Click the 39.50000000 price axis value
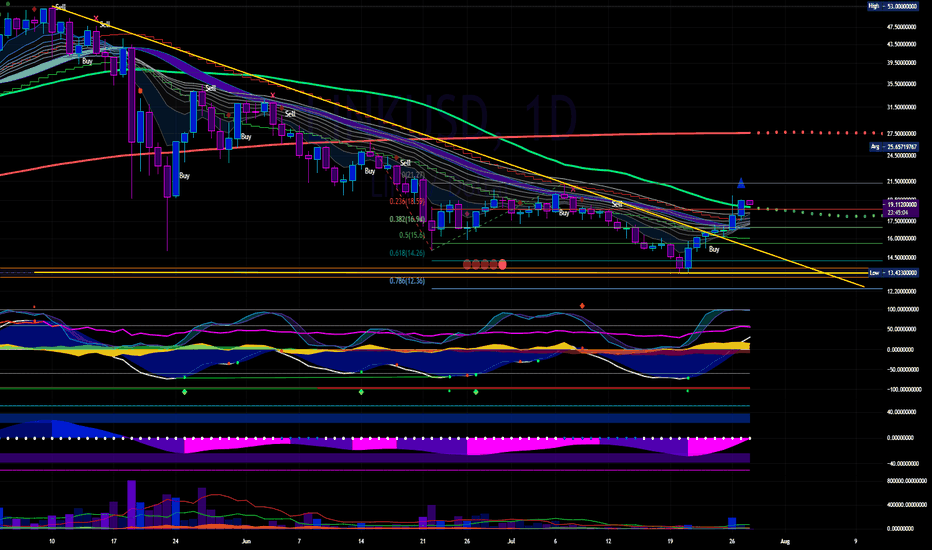The width and height of the screenshot is (932, 550). (901, 62)
